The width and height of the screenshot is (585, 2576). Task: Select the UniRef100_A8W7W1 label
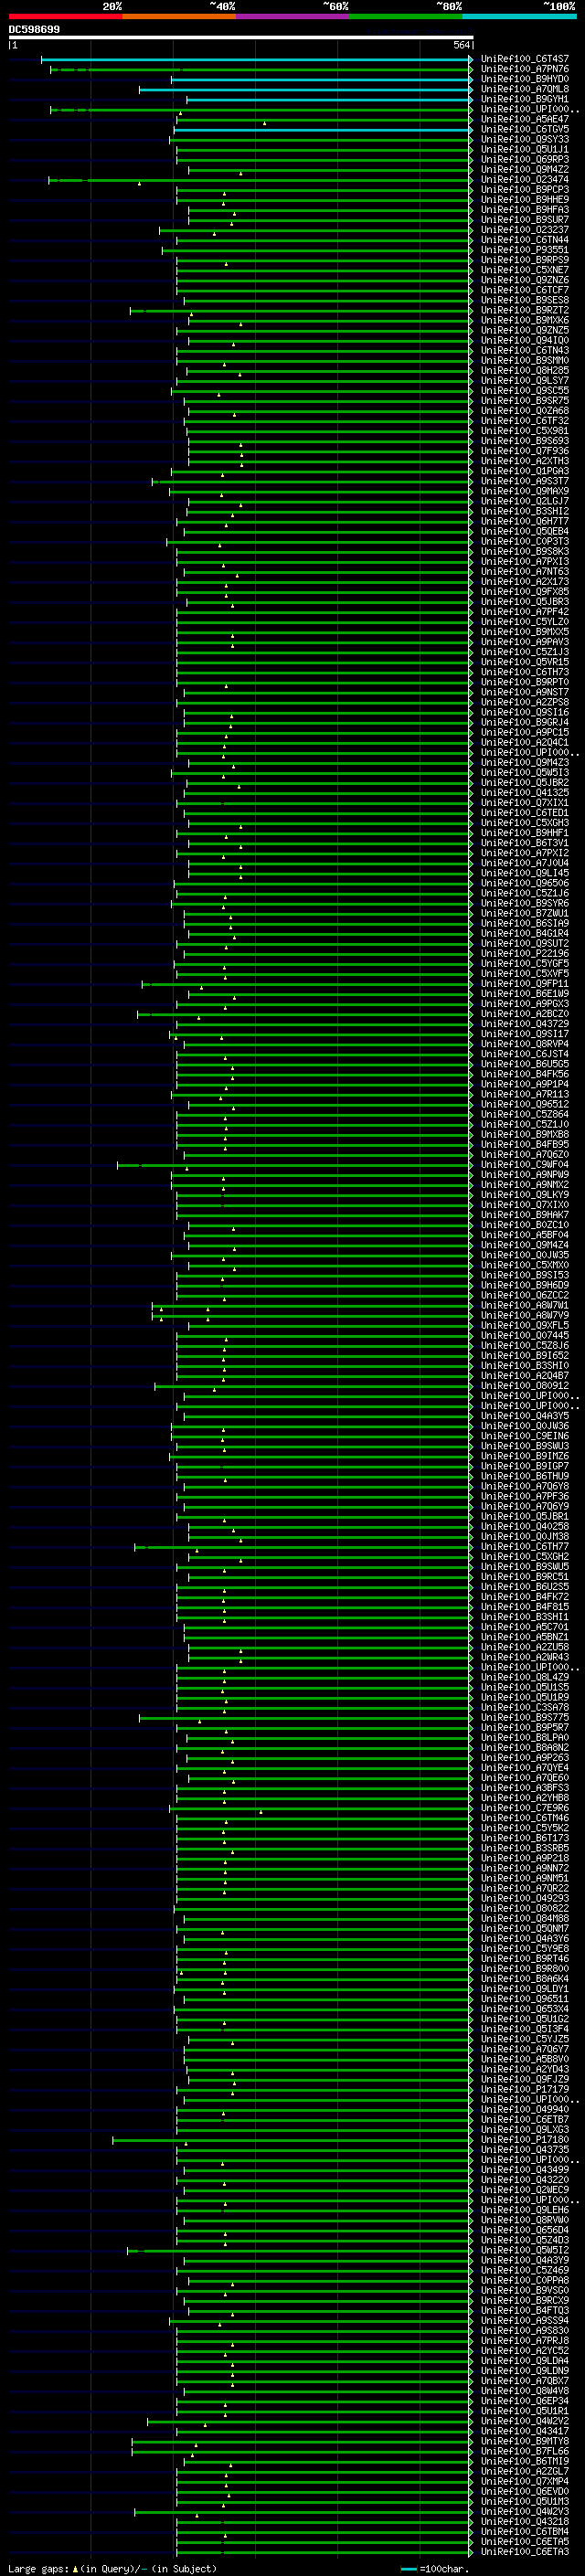(525, 1305)
